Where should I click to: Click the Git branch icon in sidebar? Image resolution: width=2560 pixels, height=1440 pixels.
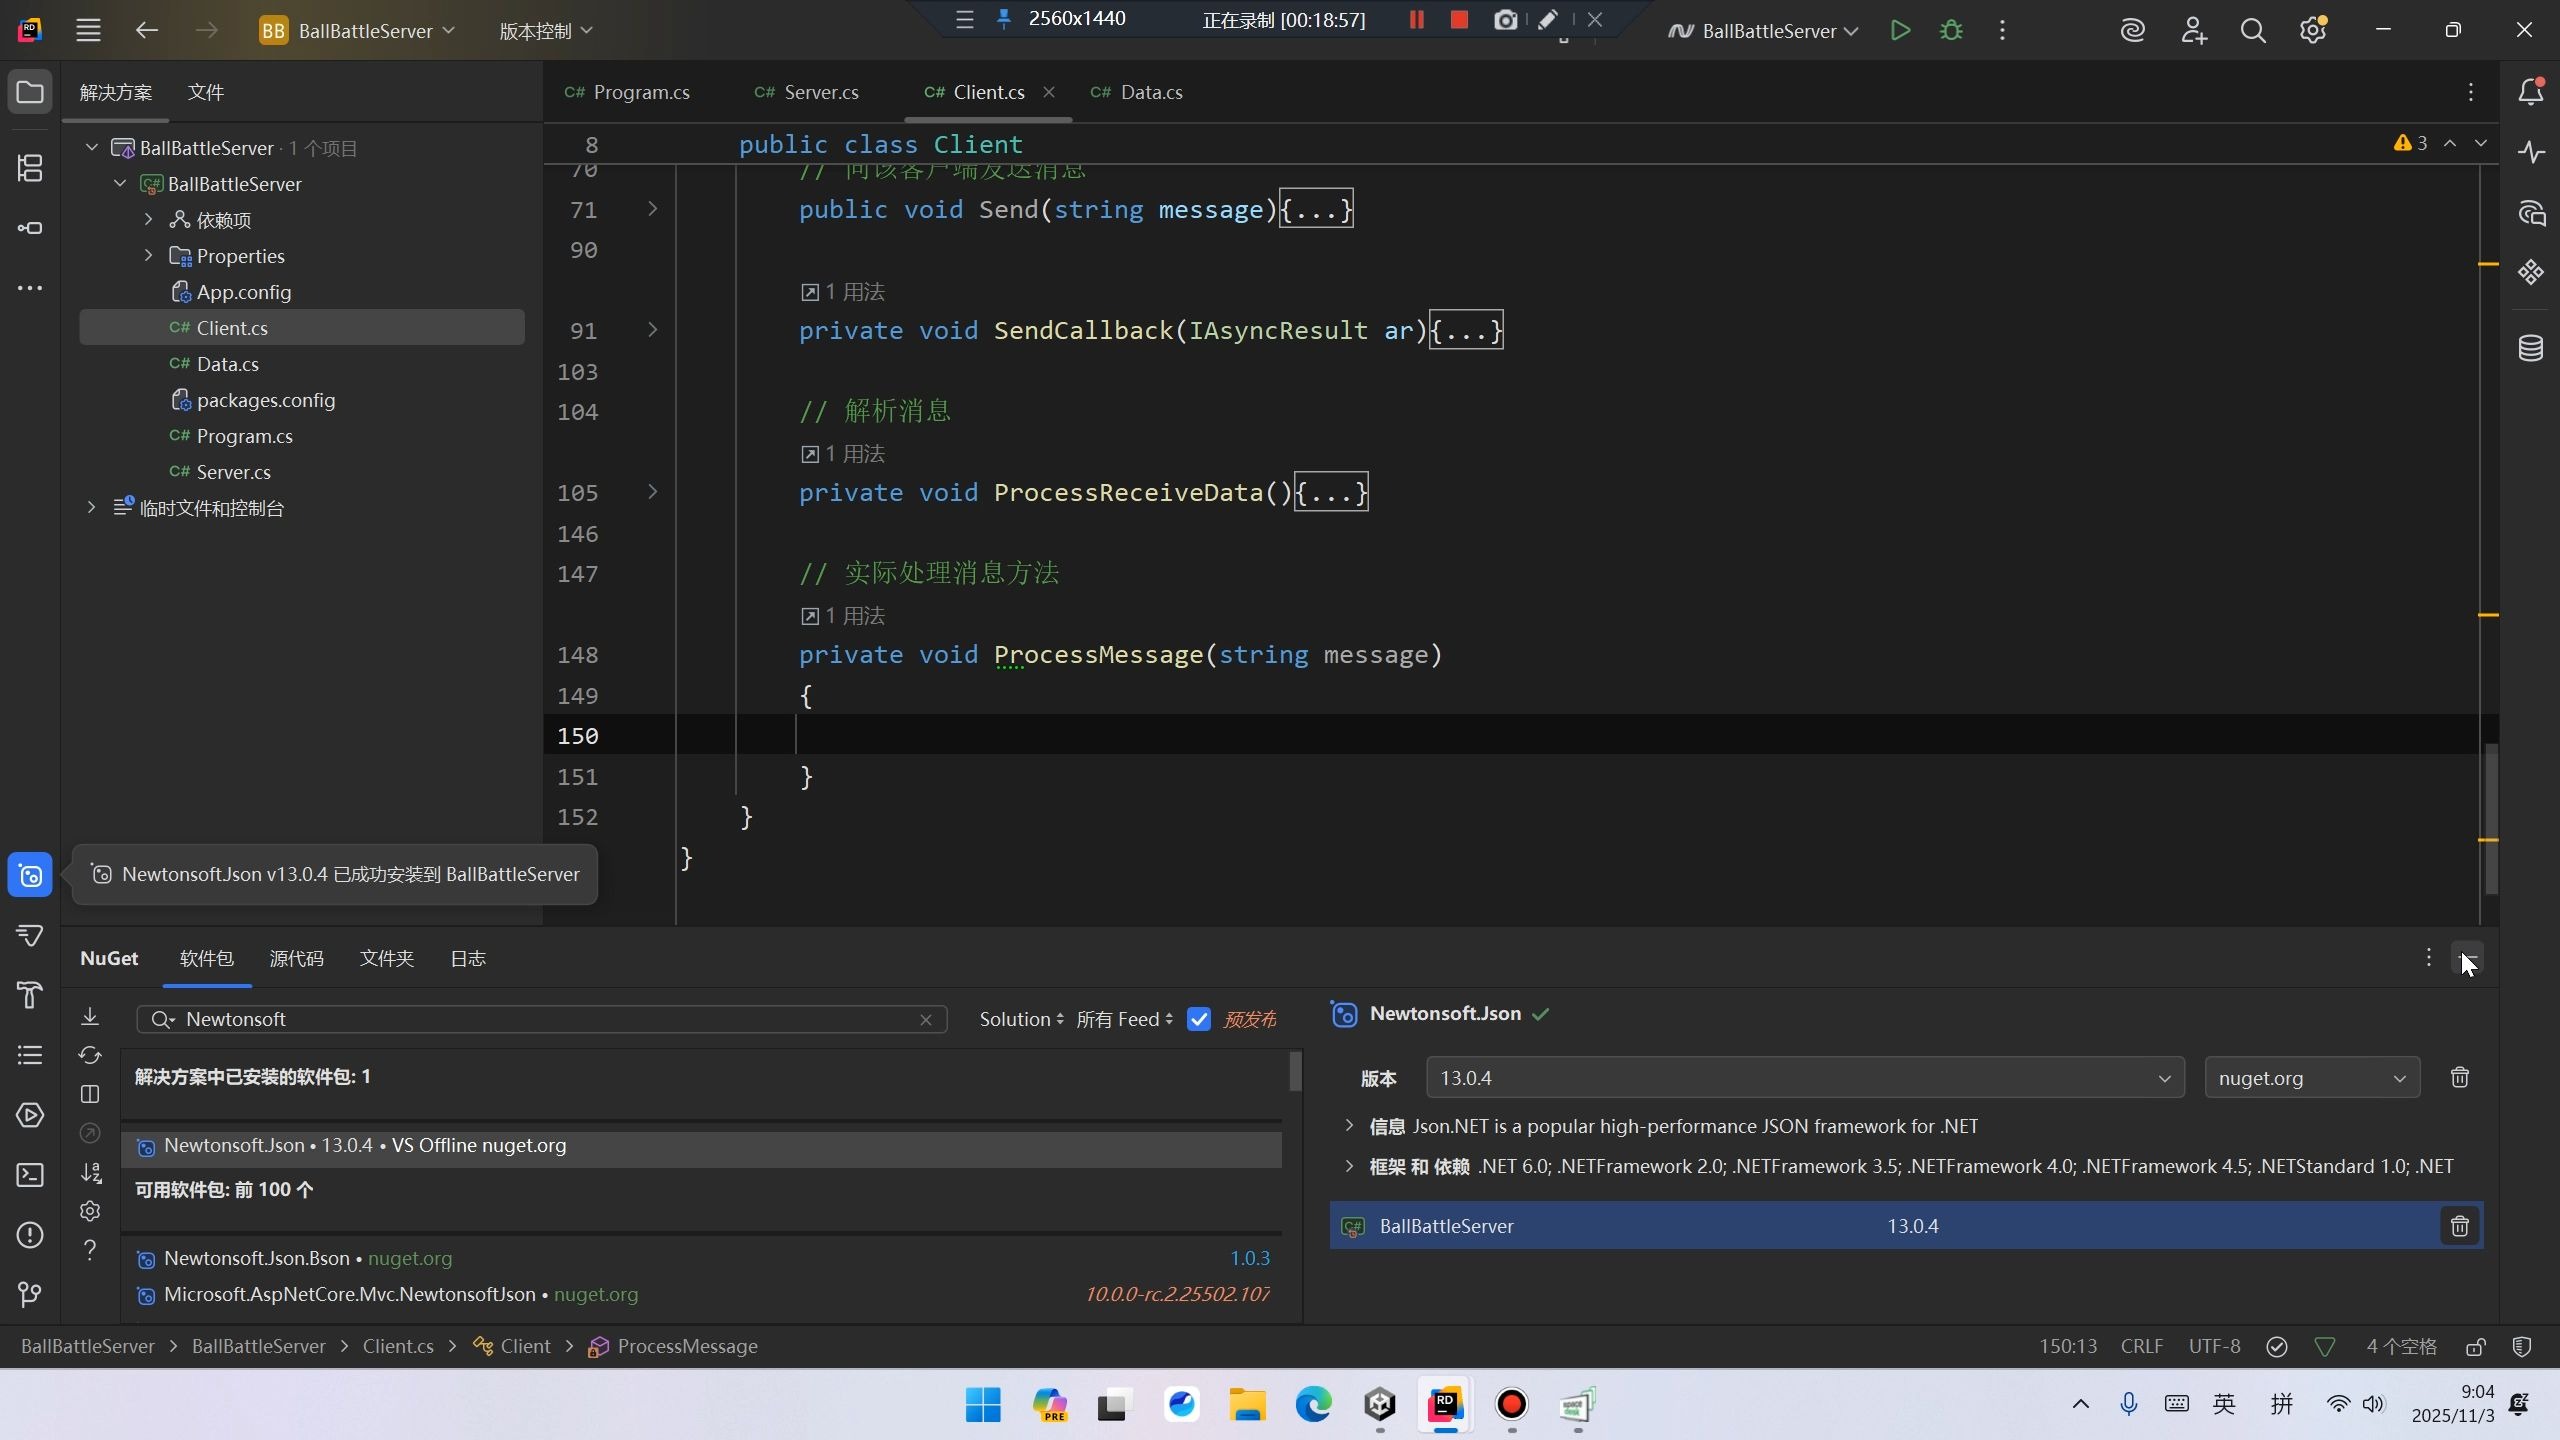[x=30, y=1295]
